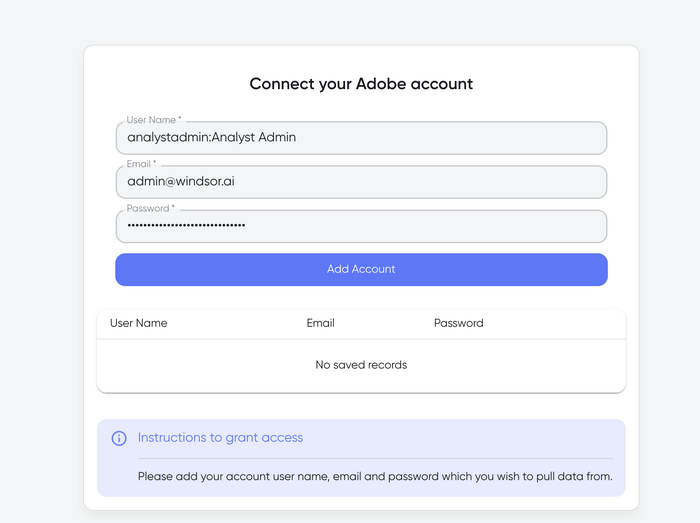Click the floating Password field label
This screenshot has width=700, height=523.
click(x=150, y=208)
